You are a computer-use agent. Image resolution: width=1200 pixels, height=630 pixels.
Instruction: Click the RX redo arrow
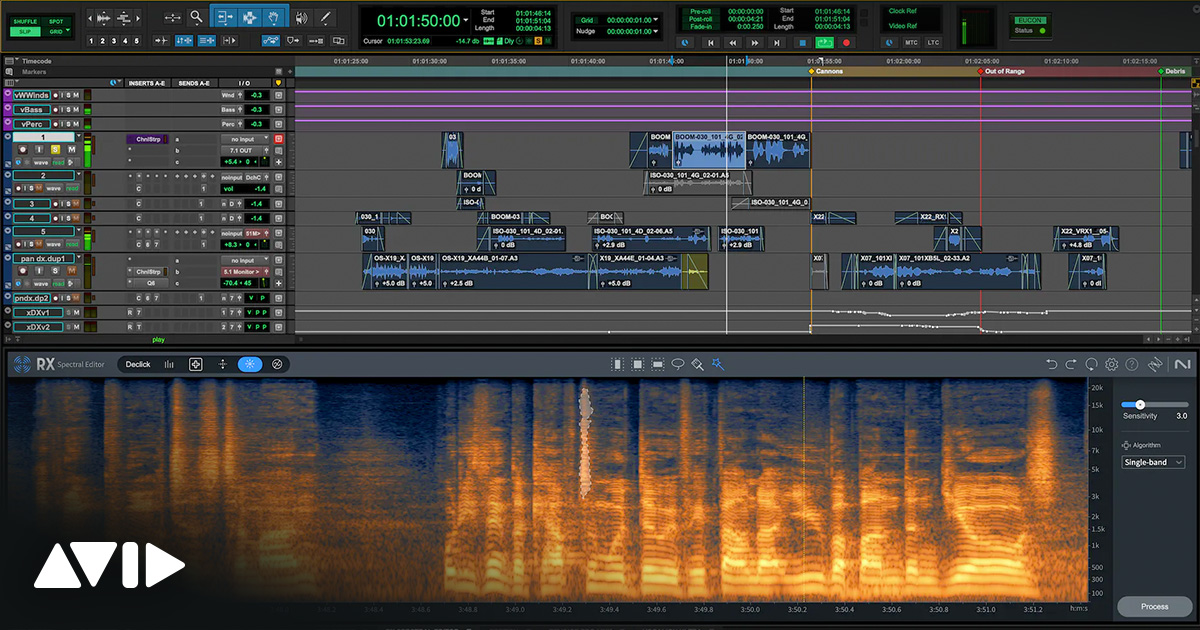click(1072, 365)
